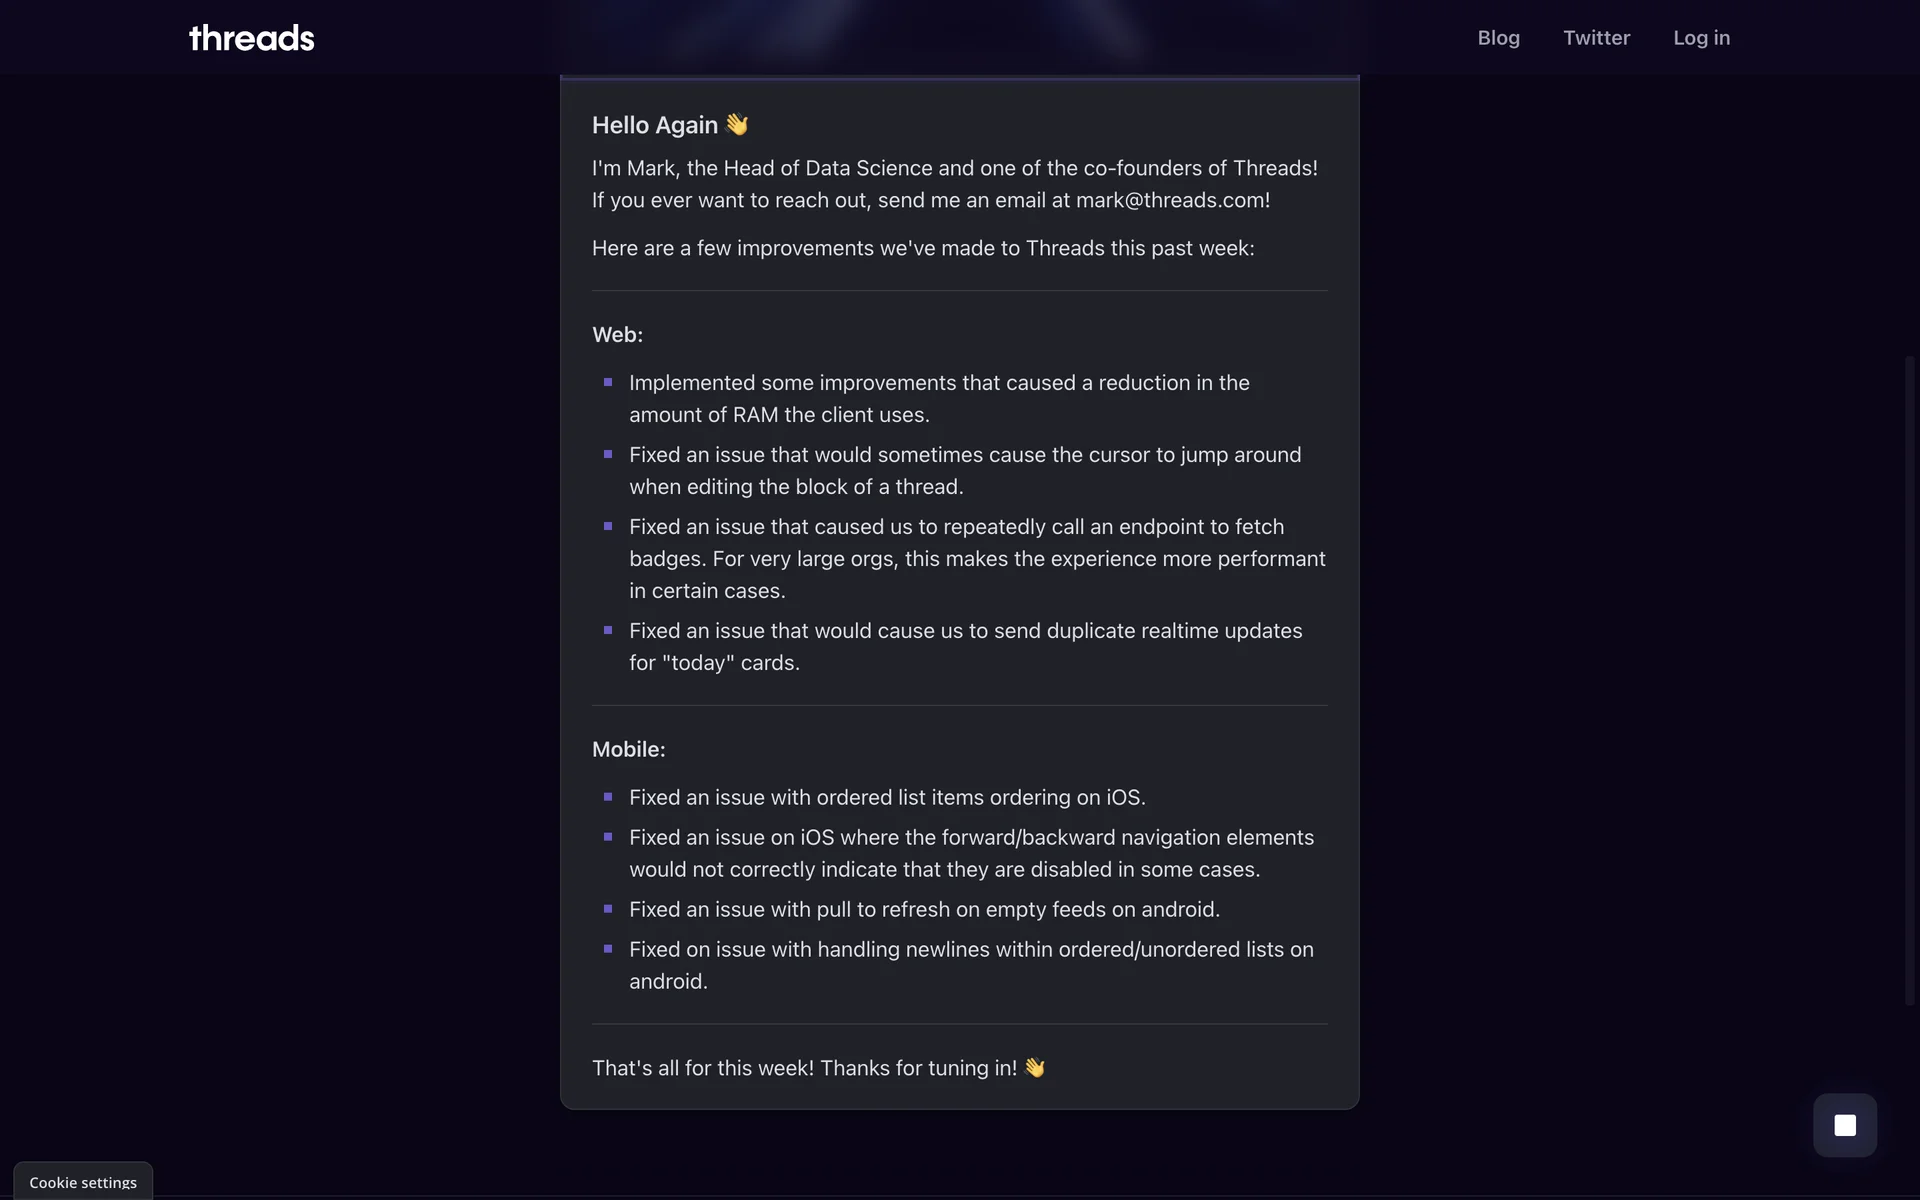Open Cookie settings
The height and width of the screenshot is (1200, 1920).
tap(83, 1182)
